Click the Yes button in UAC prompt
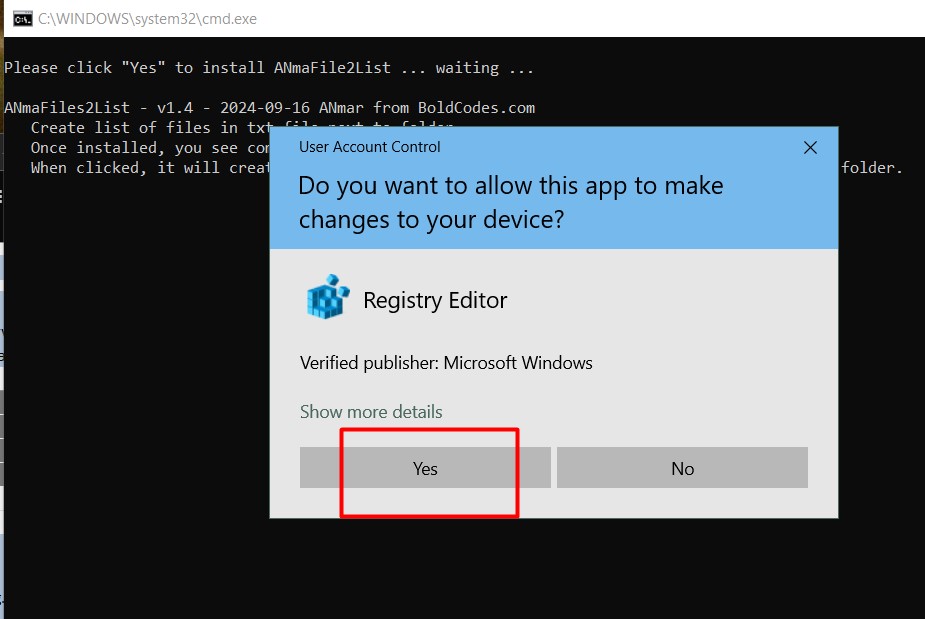The width and height of the screenshot is (925, 619). [425, 468]
